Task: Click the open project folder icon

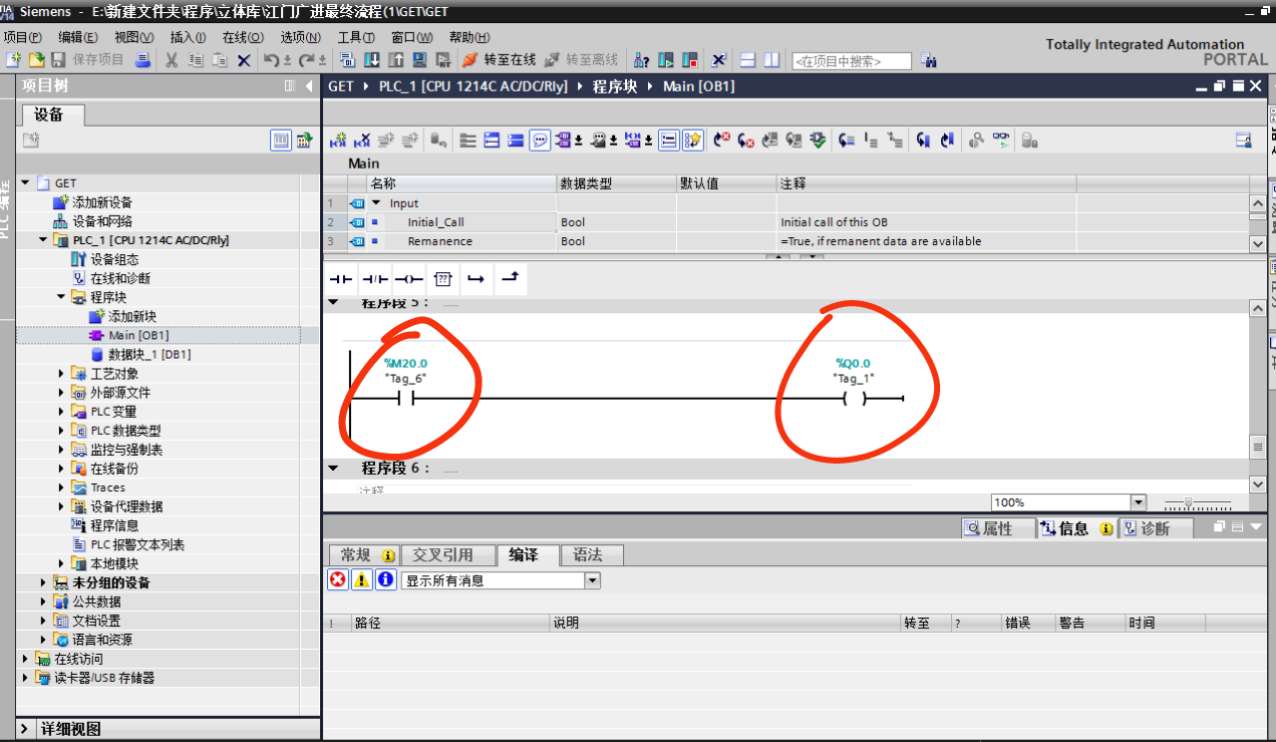Action: tap(36, 60)
